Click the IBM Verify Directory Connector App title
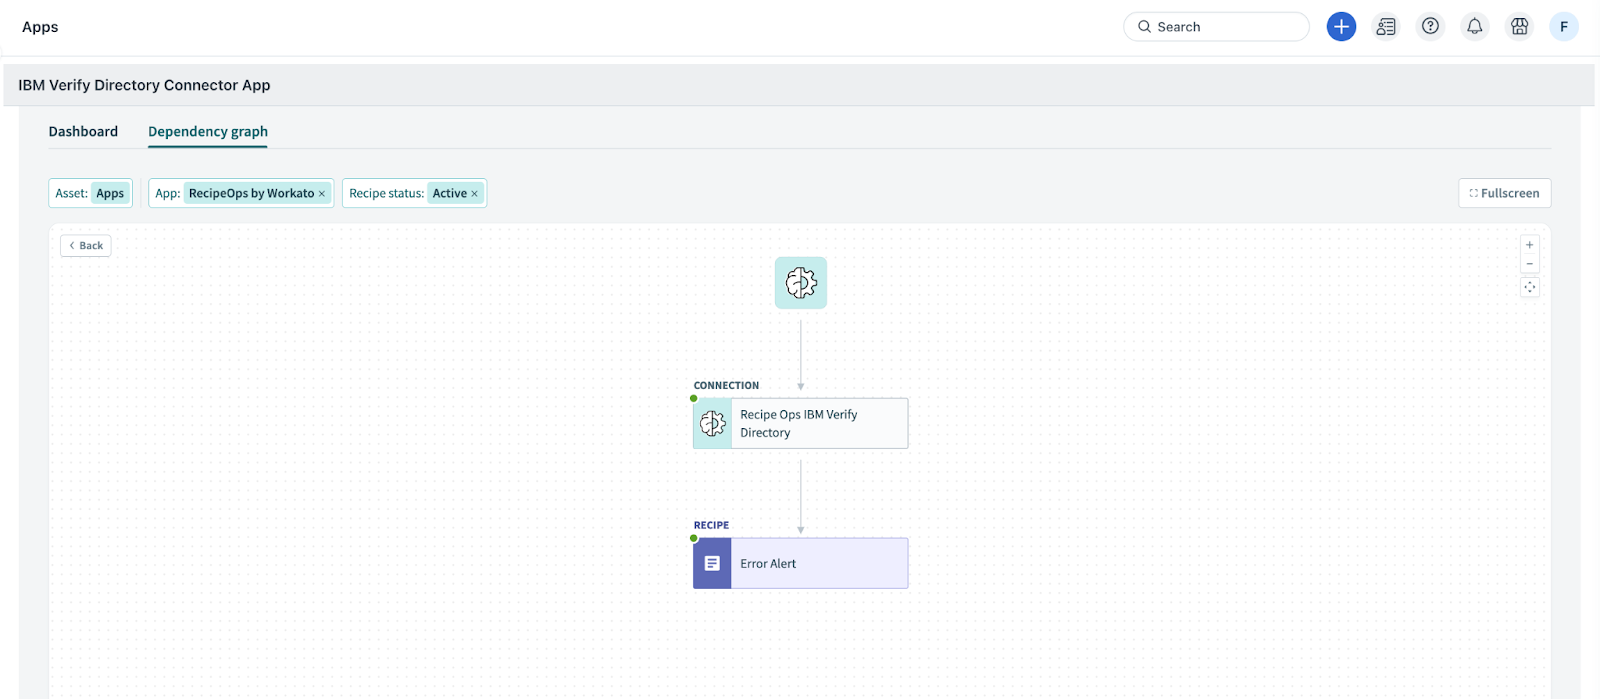Viewport: 1600px width, 699px height. [x=144, y=85]
